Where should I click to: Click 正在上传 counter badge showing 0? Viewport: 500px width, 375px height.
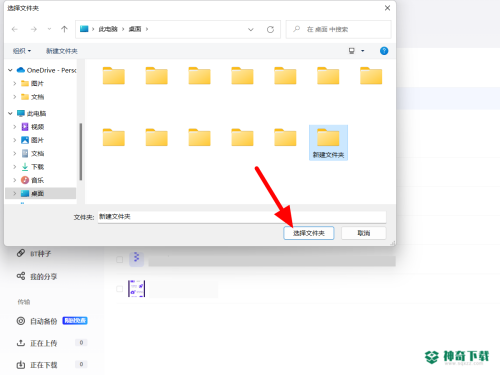click(x=81, y=343)
